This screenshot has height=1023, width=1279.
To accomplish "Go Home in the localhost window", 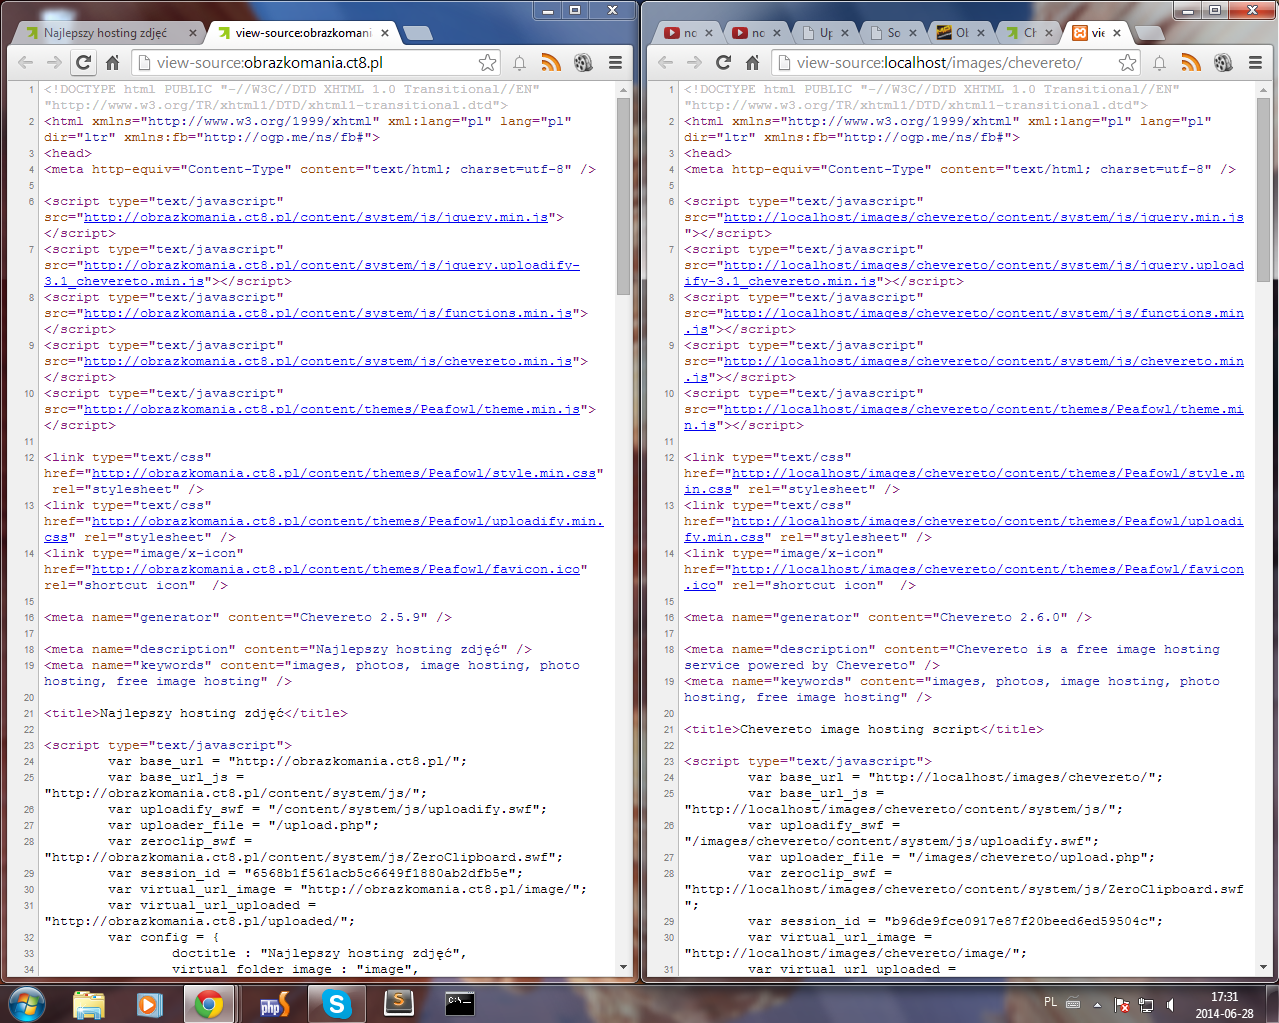I will tap(752, 62).
